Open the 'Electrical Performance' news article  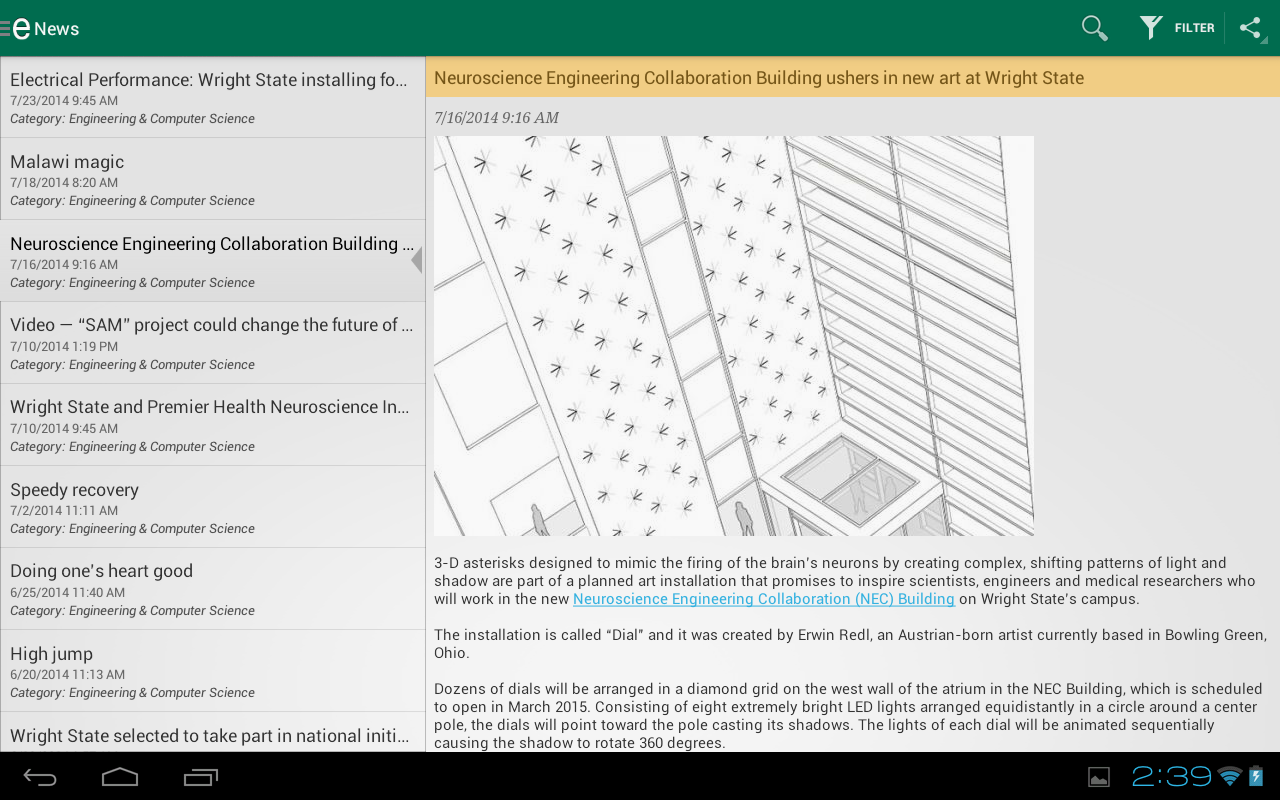[x=212, y=97]
